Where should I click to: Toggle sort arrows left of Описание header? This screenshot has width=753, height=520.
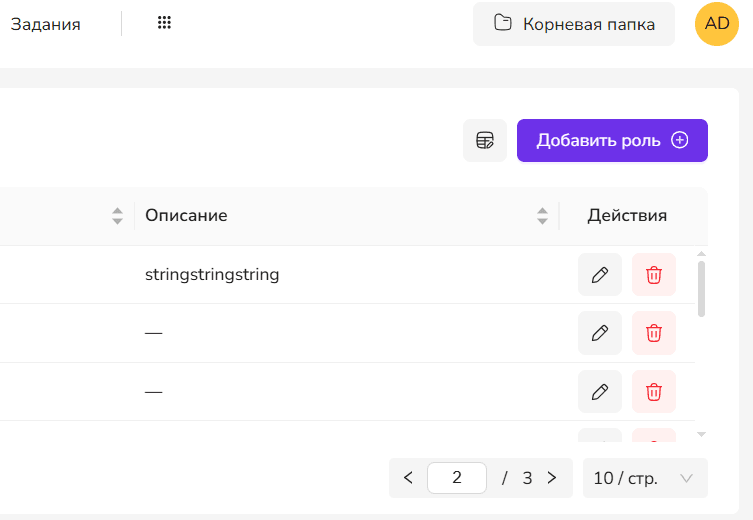[117, 215]
